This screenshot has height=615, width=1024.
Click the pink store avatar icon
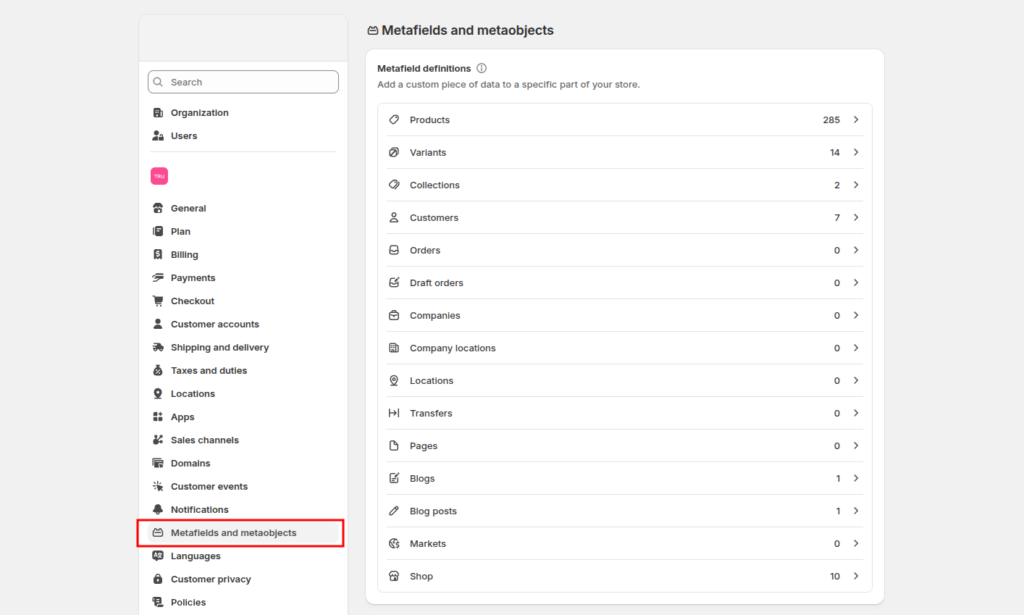pos(159,176)
